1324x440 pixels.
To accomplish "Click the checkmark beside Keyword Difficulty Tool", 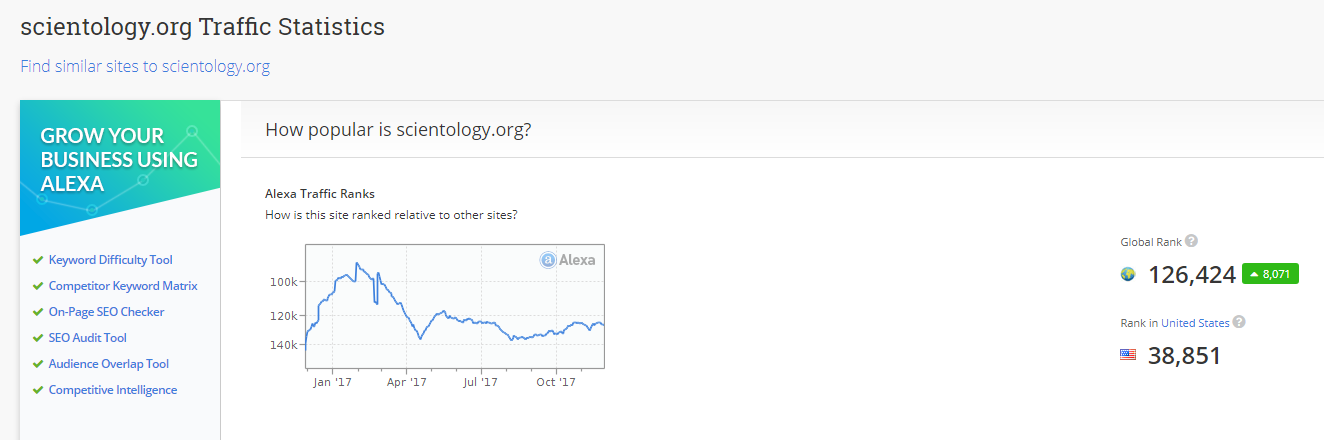I will coord(38,260).
